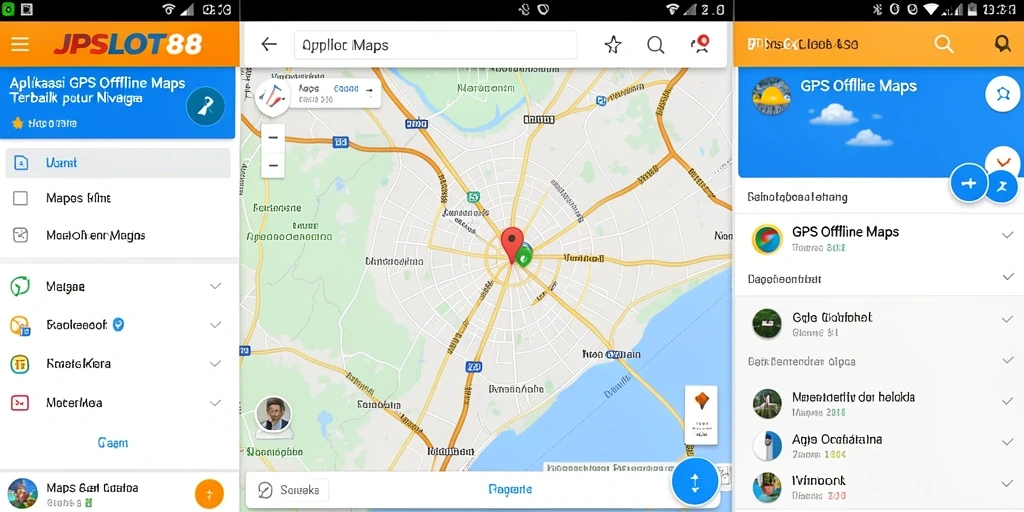This screenshot has height=512, width=1024.
Task: Favorite with the star icon in map header
Action: (x=613, y=44)
